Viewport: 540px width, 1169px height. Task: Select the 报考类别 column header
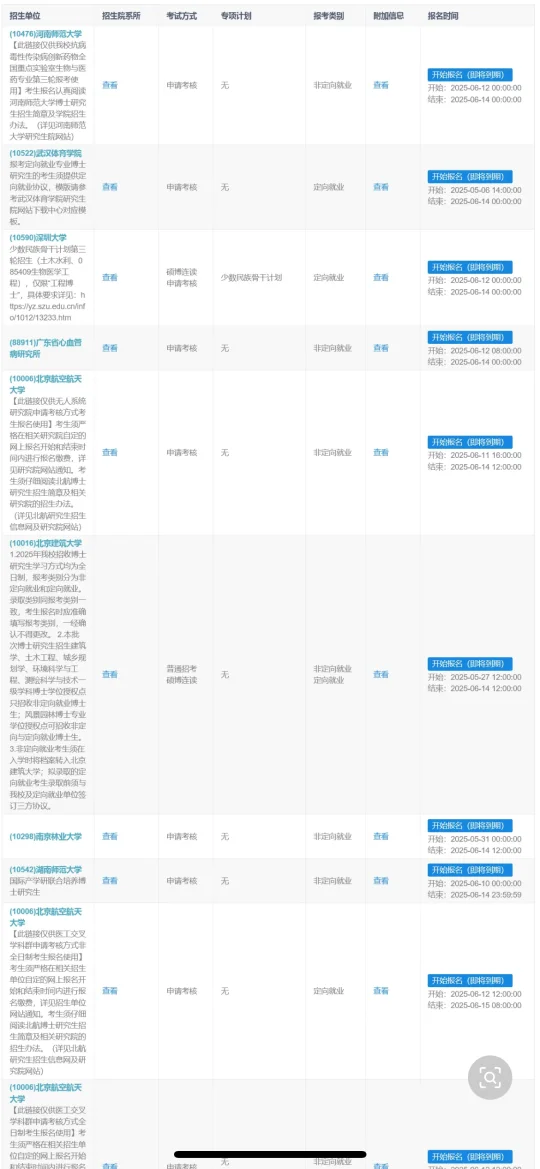coord(329,16)
